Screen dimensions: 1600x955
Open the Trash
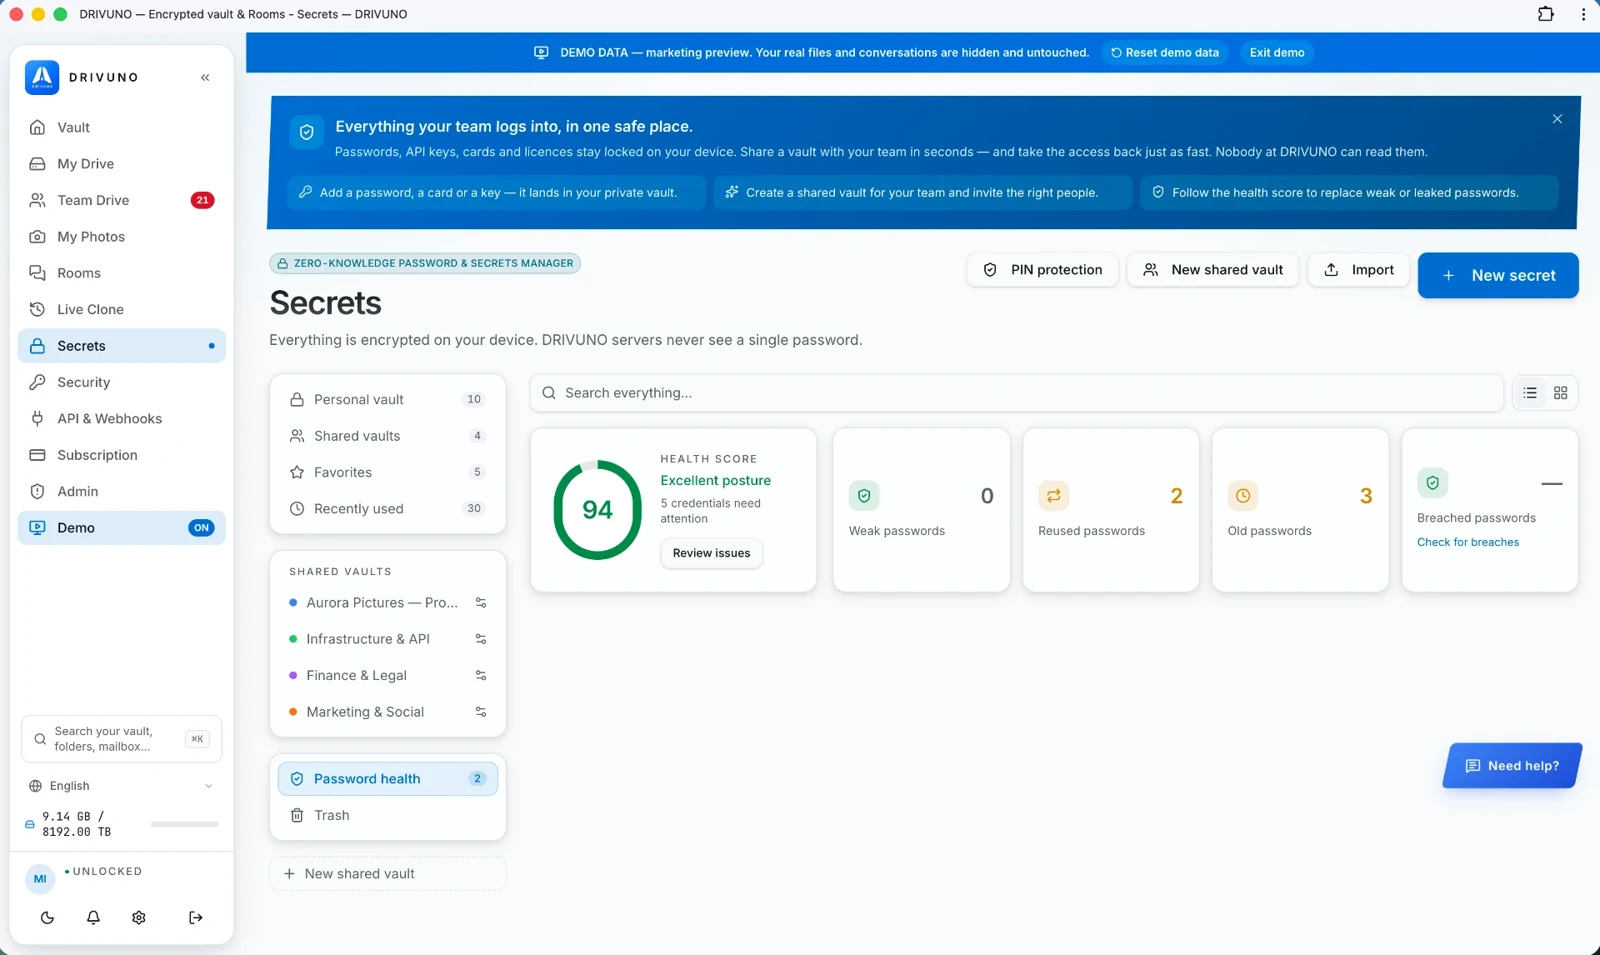(388, 815)
